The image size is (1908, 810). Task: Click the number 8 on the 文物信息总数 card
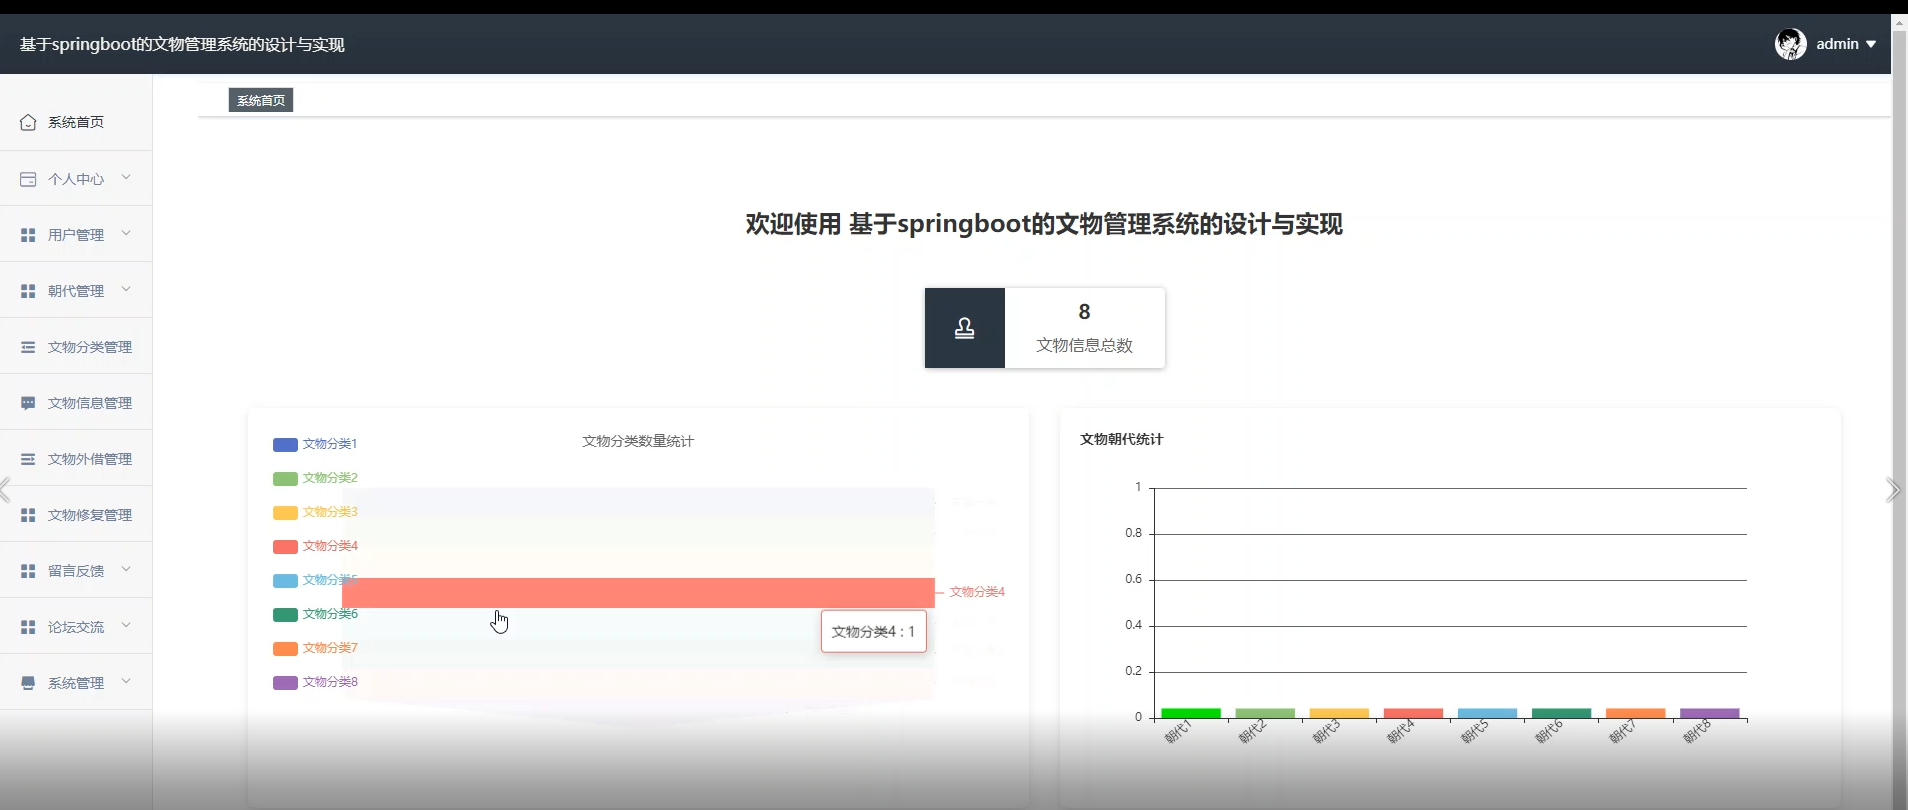pyautogui.click(x=1084, y=312)
